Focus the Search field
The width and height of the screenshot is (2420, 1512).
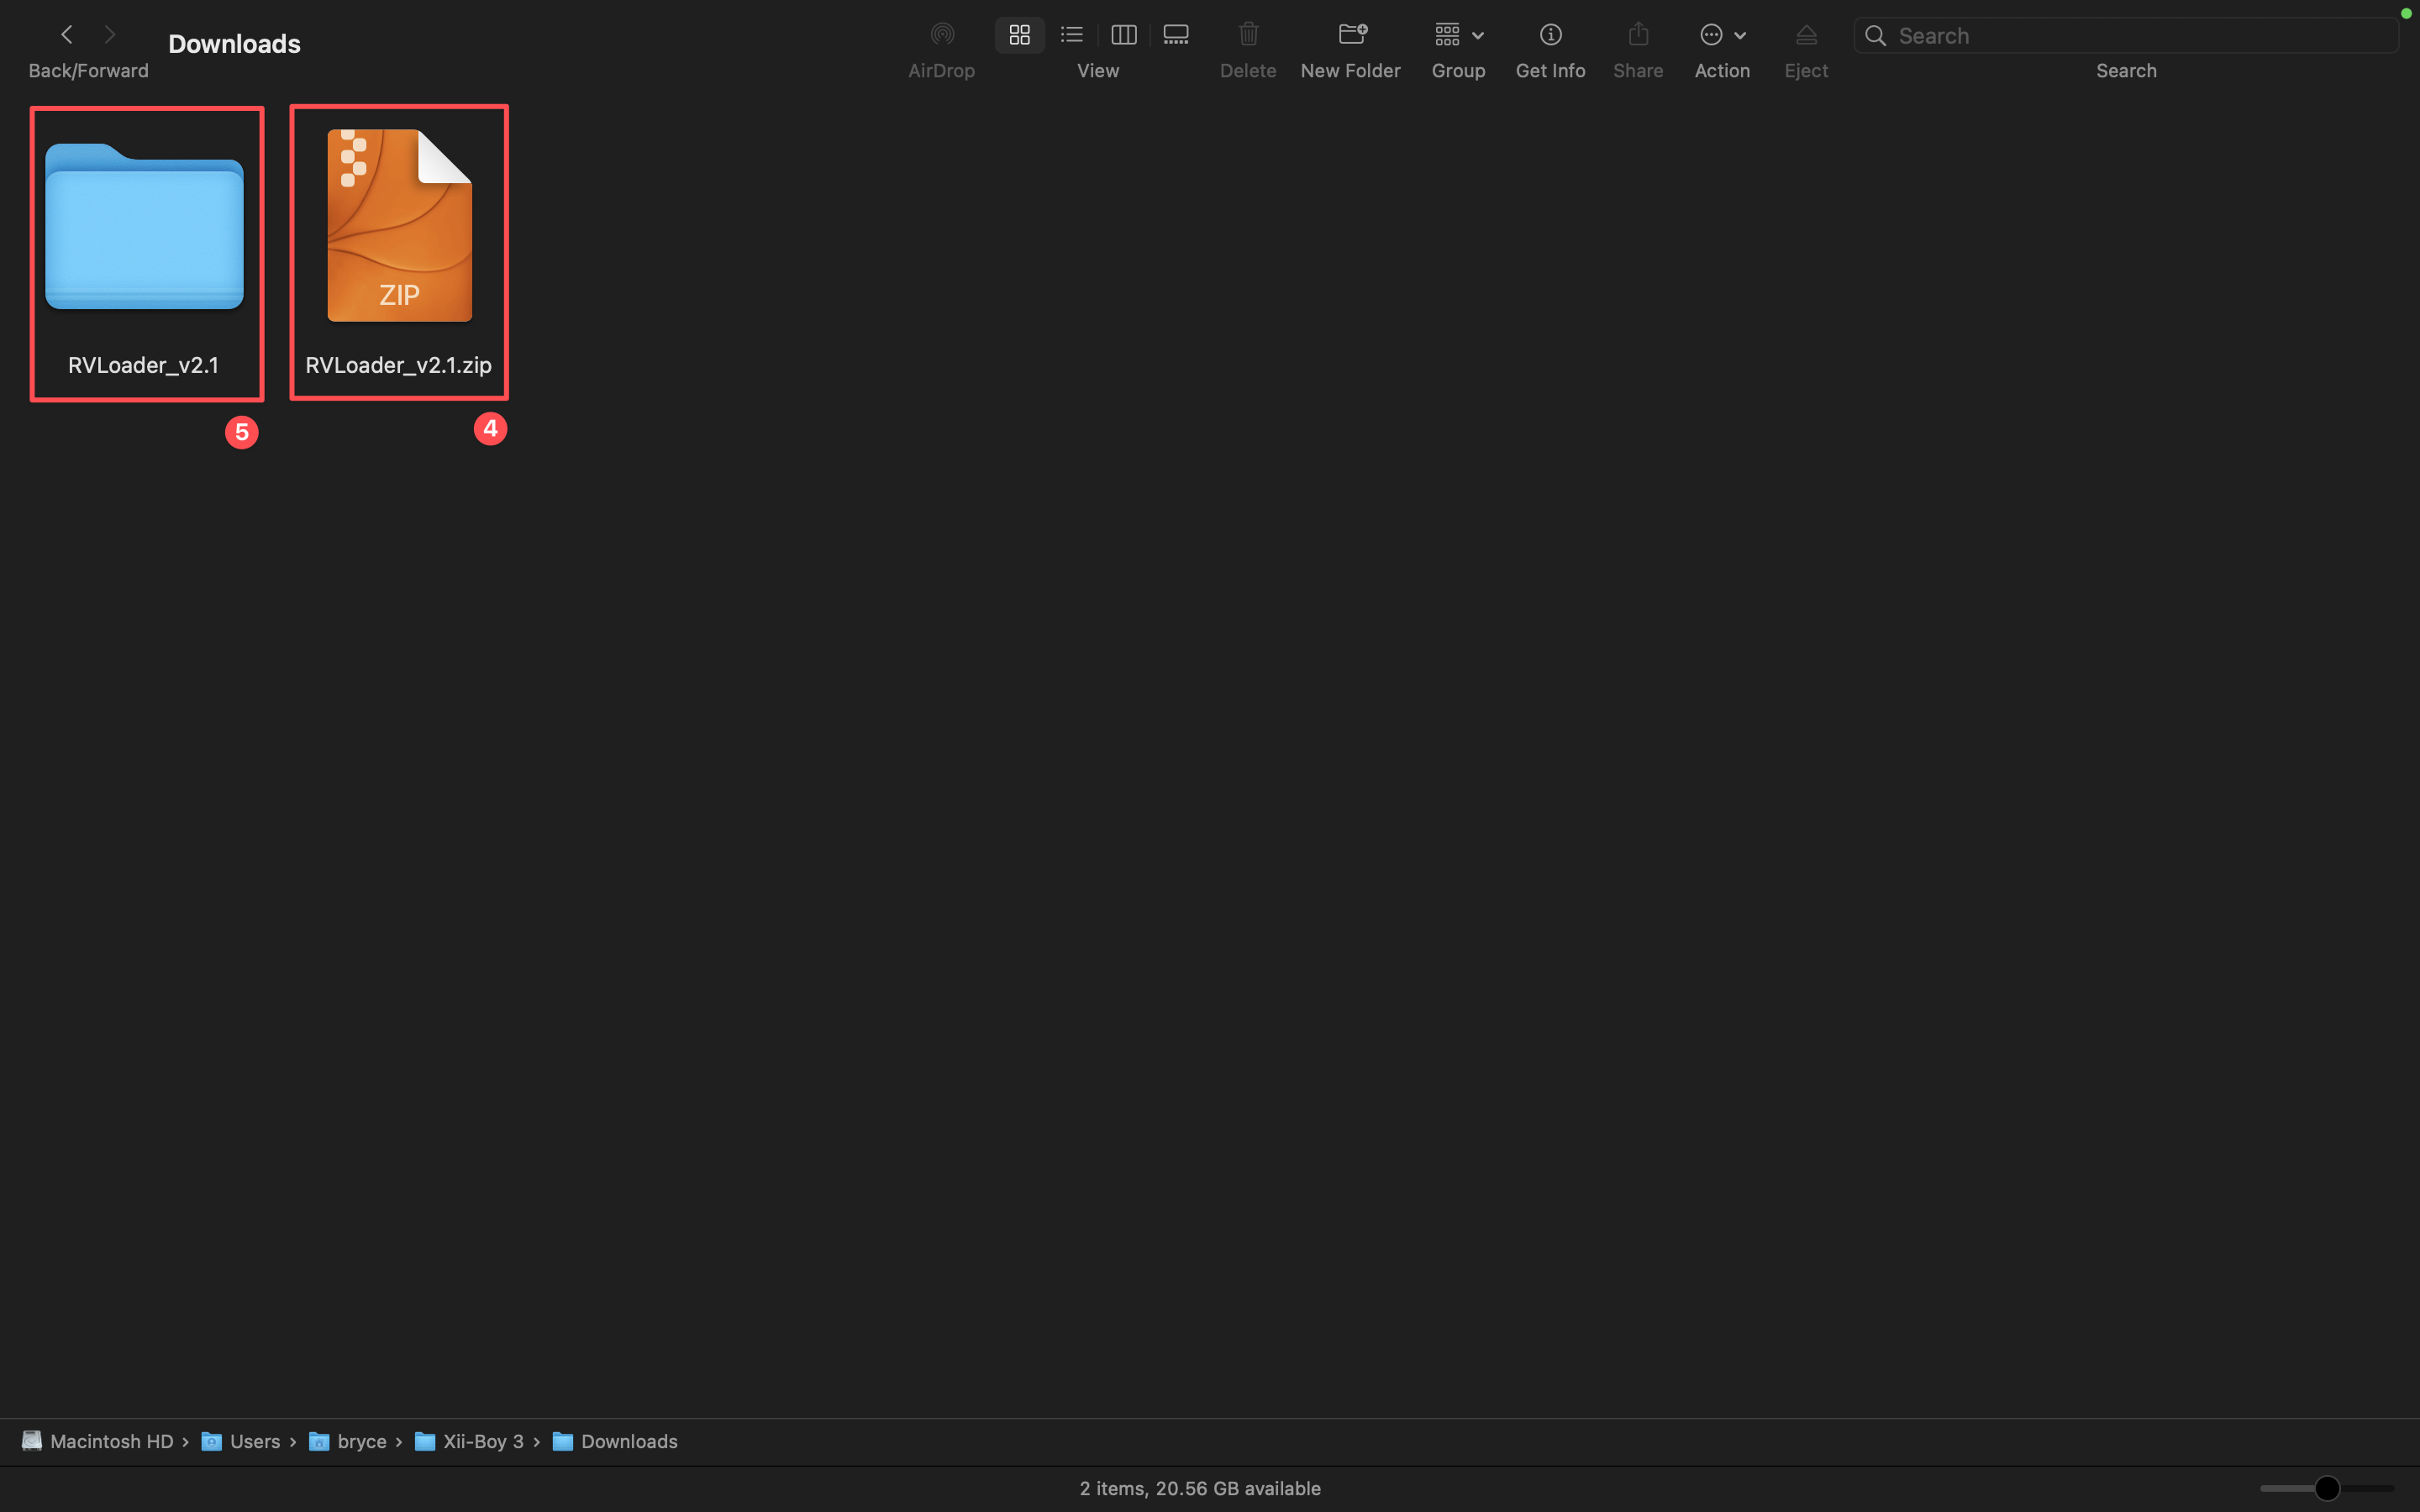(x=2126, y=36)
